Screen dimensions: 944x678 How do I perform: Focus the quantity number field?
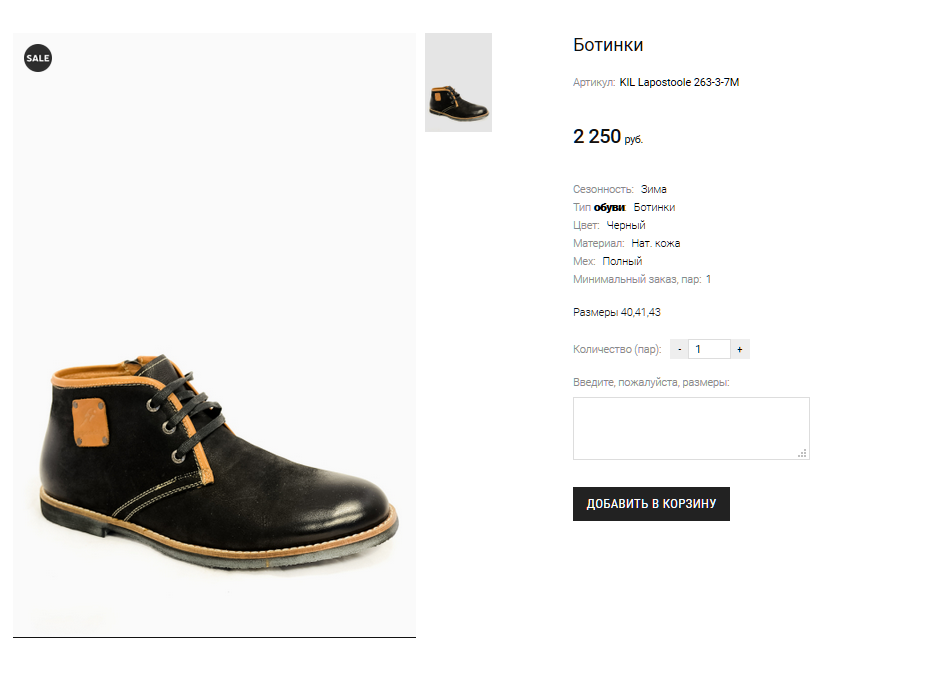click(x=709, y=349)
